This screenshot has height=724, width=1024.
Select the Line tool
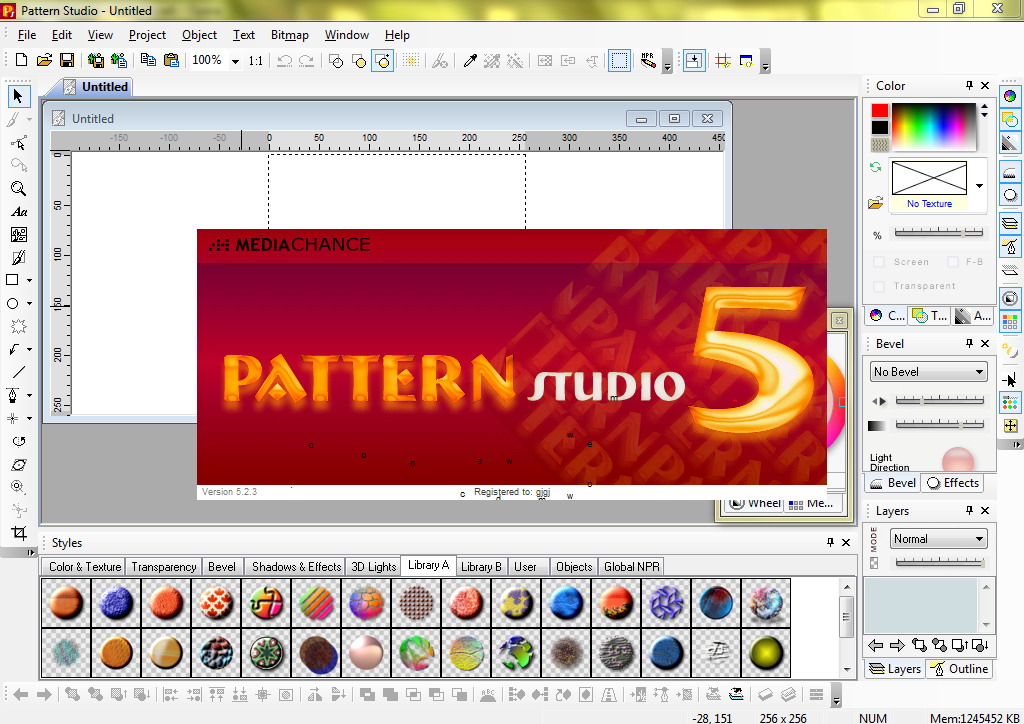(18, 373)
